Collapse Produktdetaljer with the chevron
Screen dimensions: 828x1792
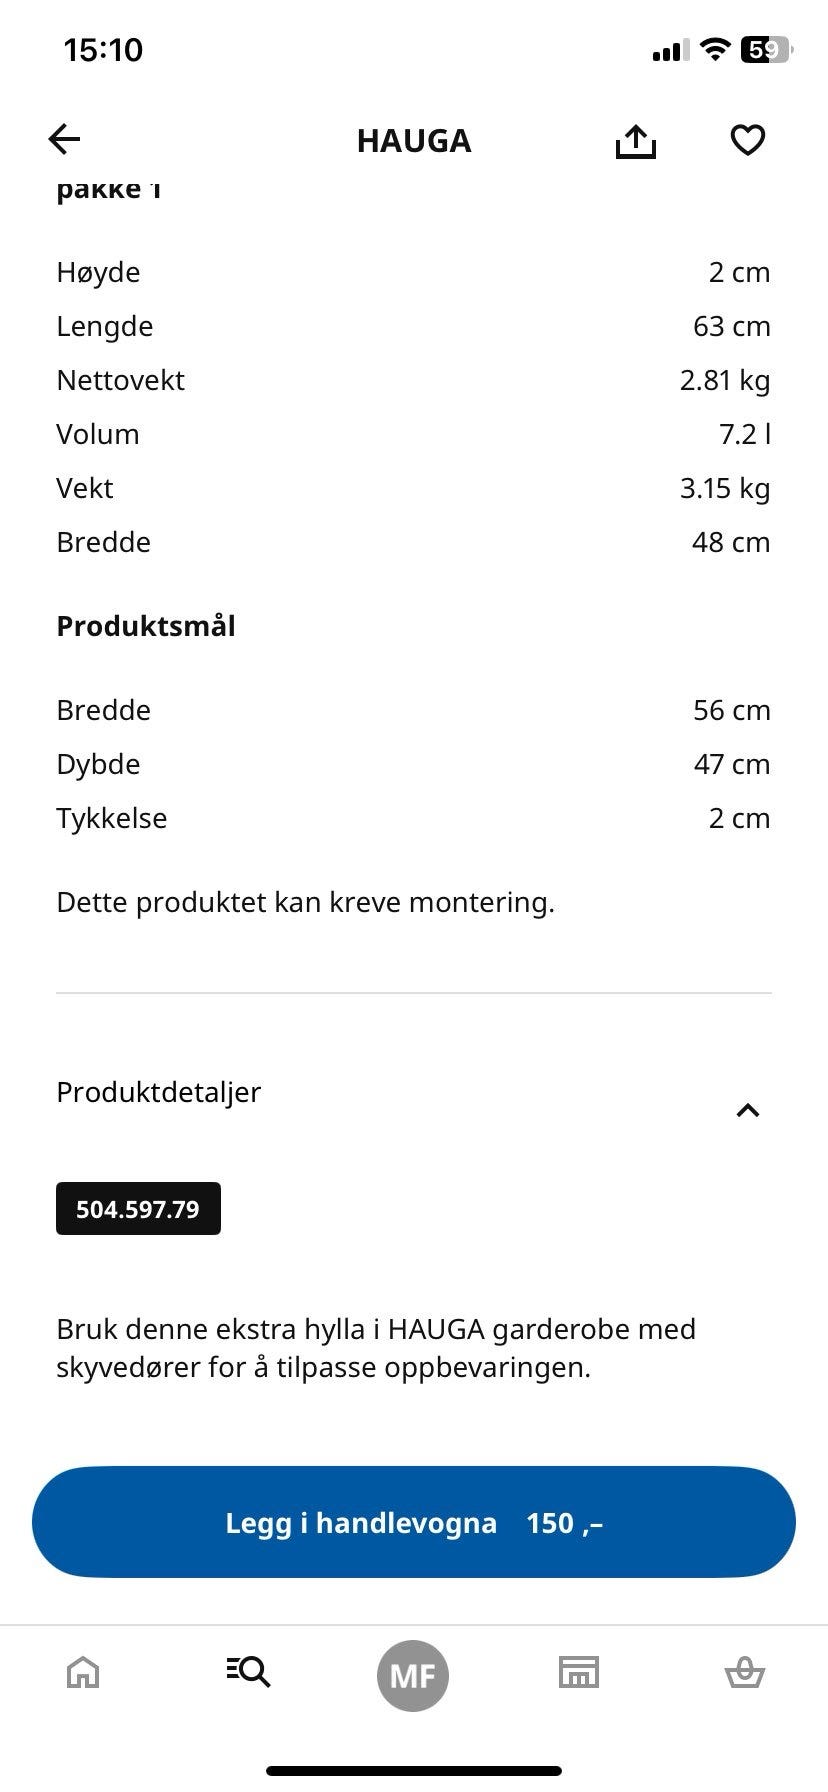point(747,1110)
